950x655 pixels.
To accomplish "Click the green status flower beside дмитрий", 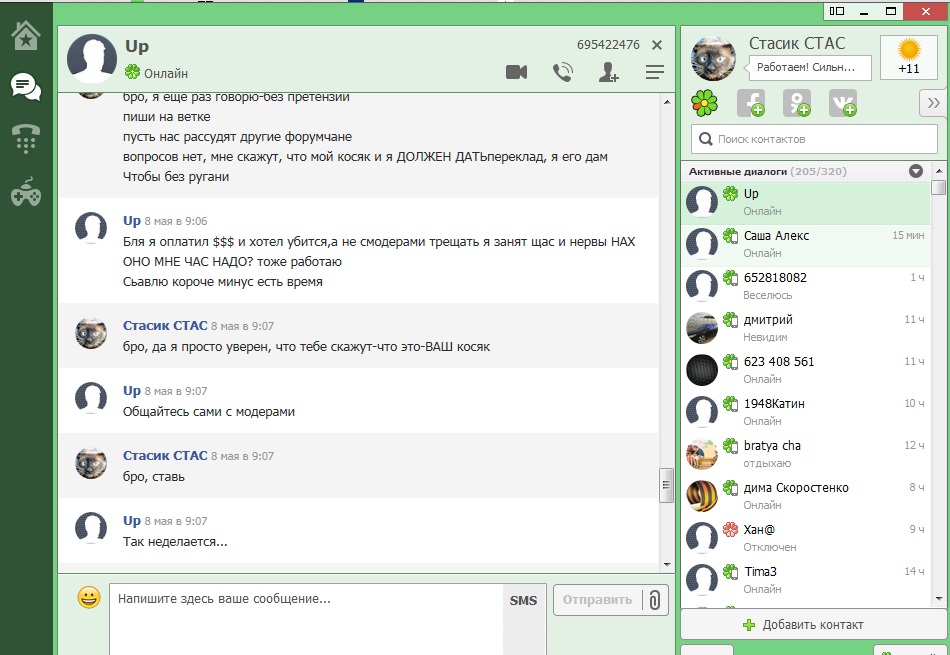I will [x=731, y=319].
